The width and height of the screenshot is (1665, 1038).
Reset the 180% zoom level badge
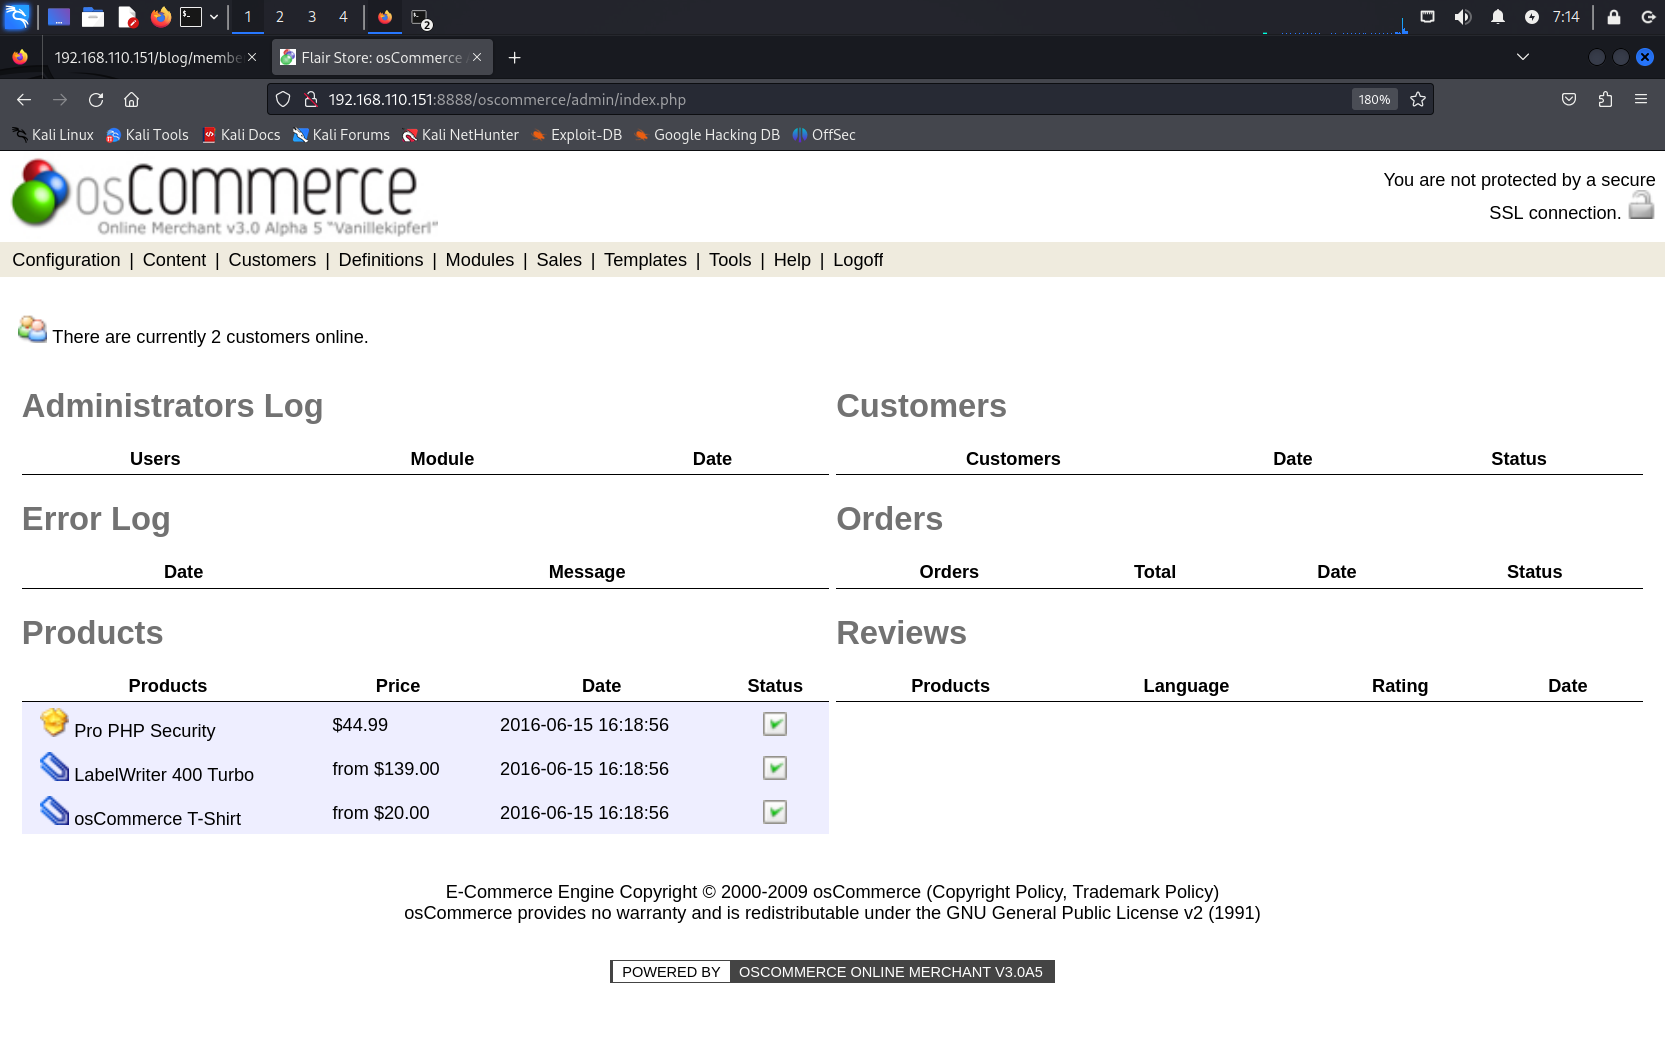(1374, 100)
